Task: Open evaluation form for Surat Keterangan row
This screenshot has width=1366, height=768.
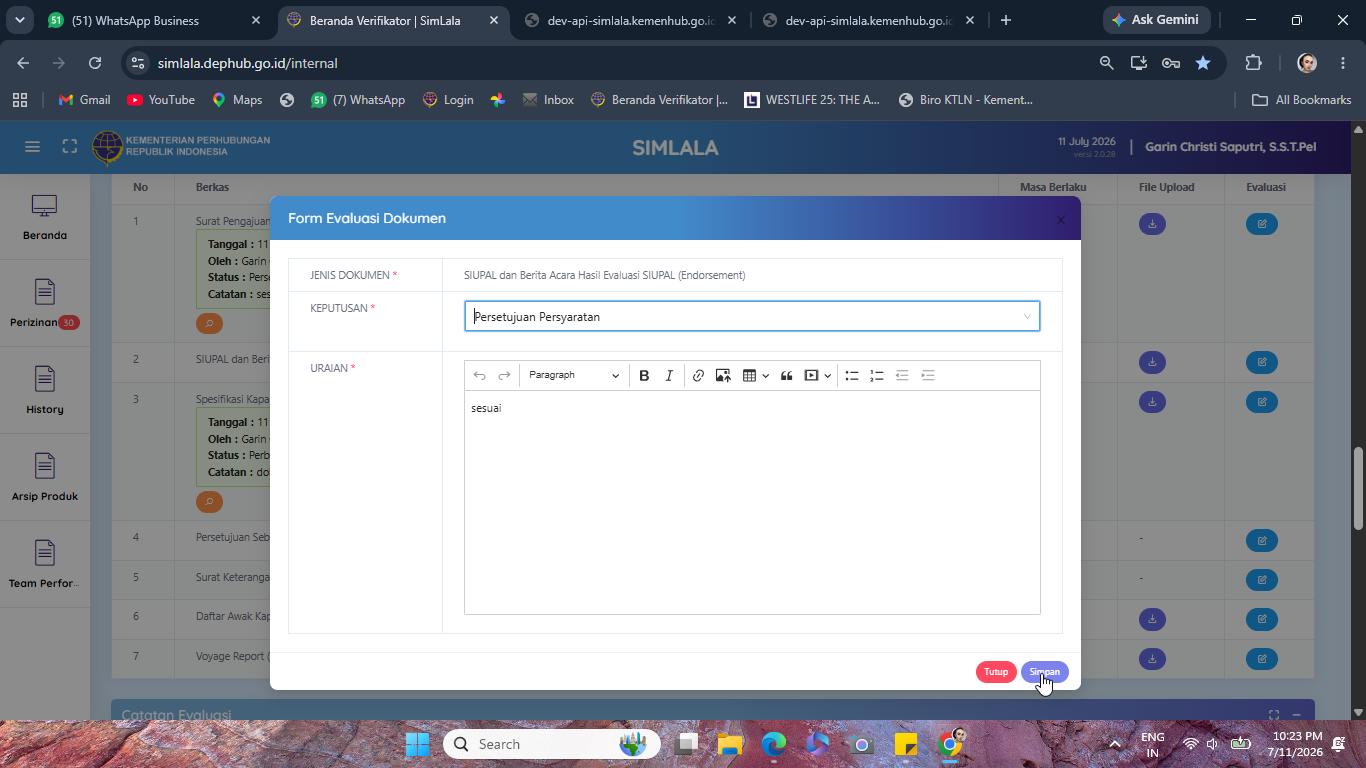Action: pos(1262,580)
